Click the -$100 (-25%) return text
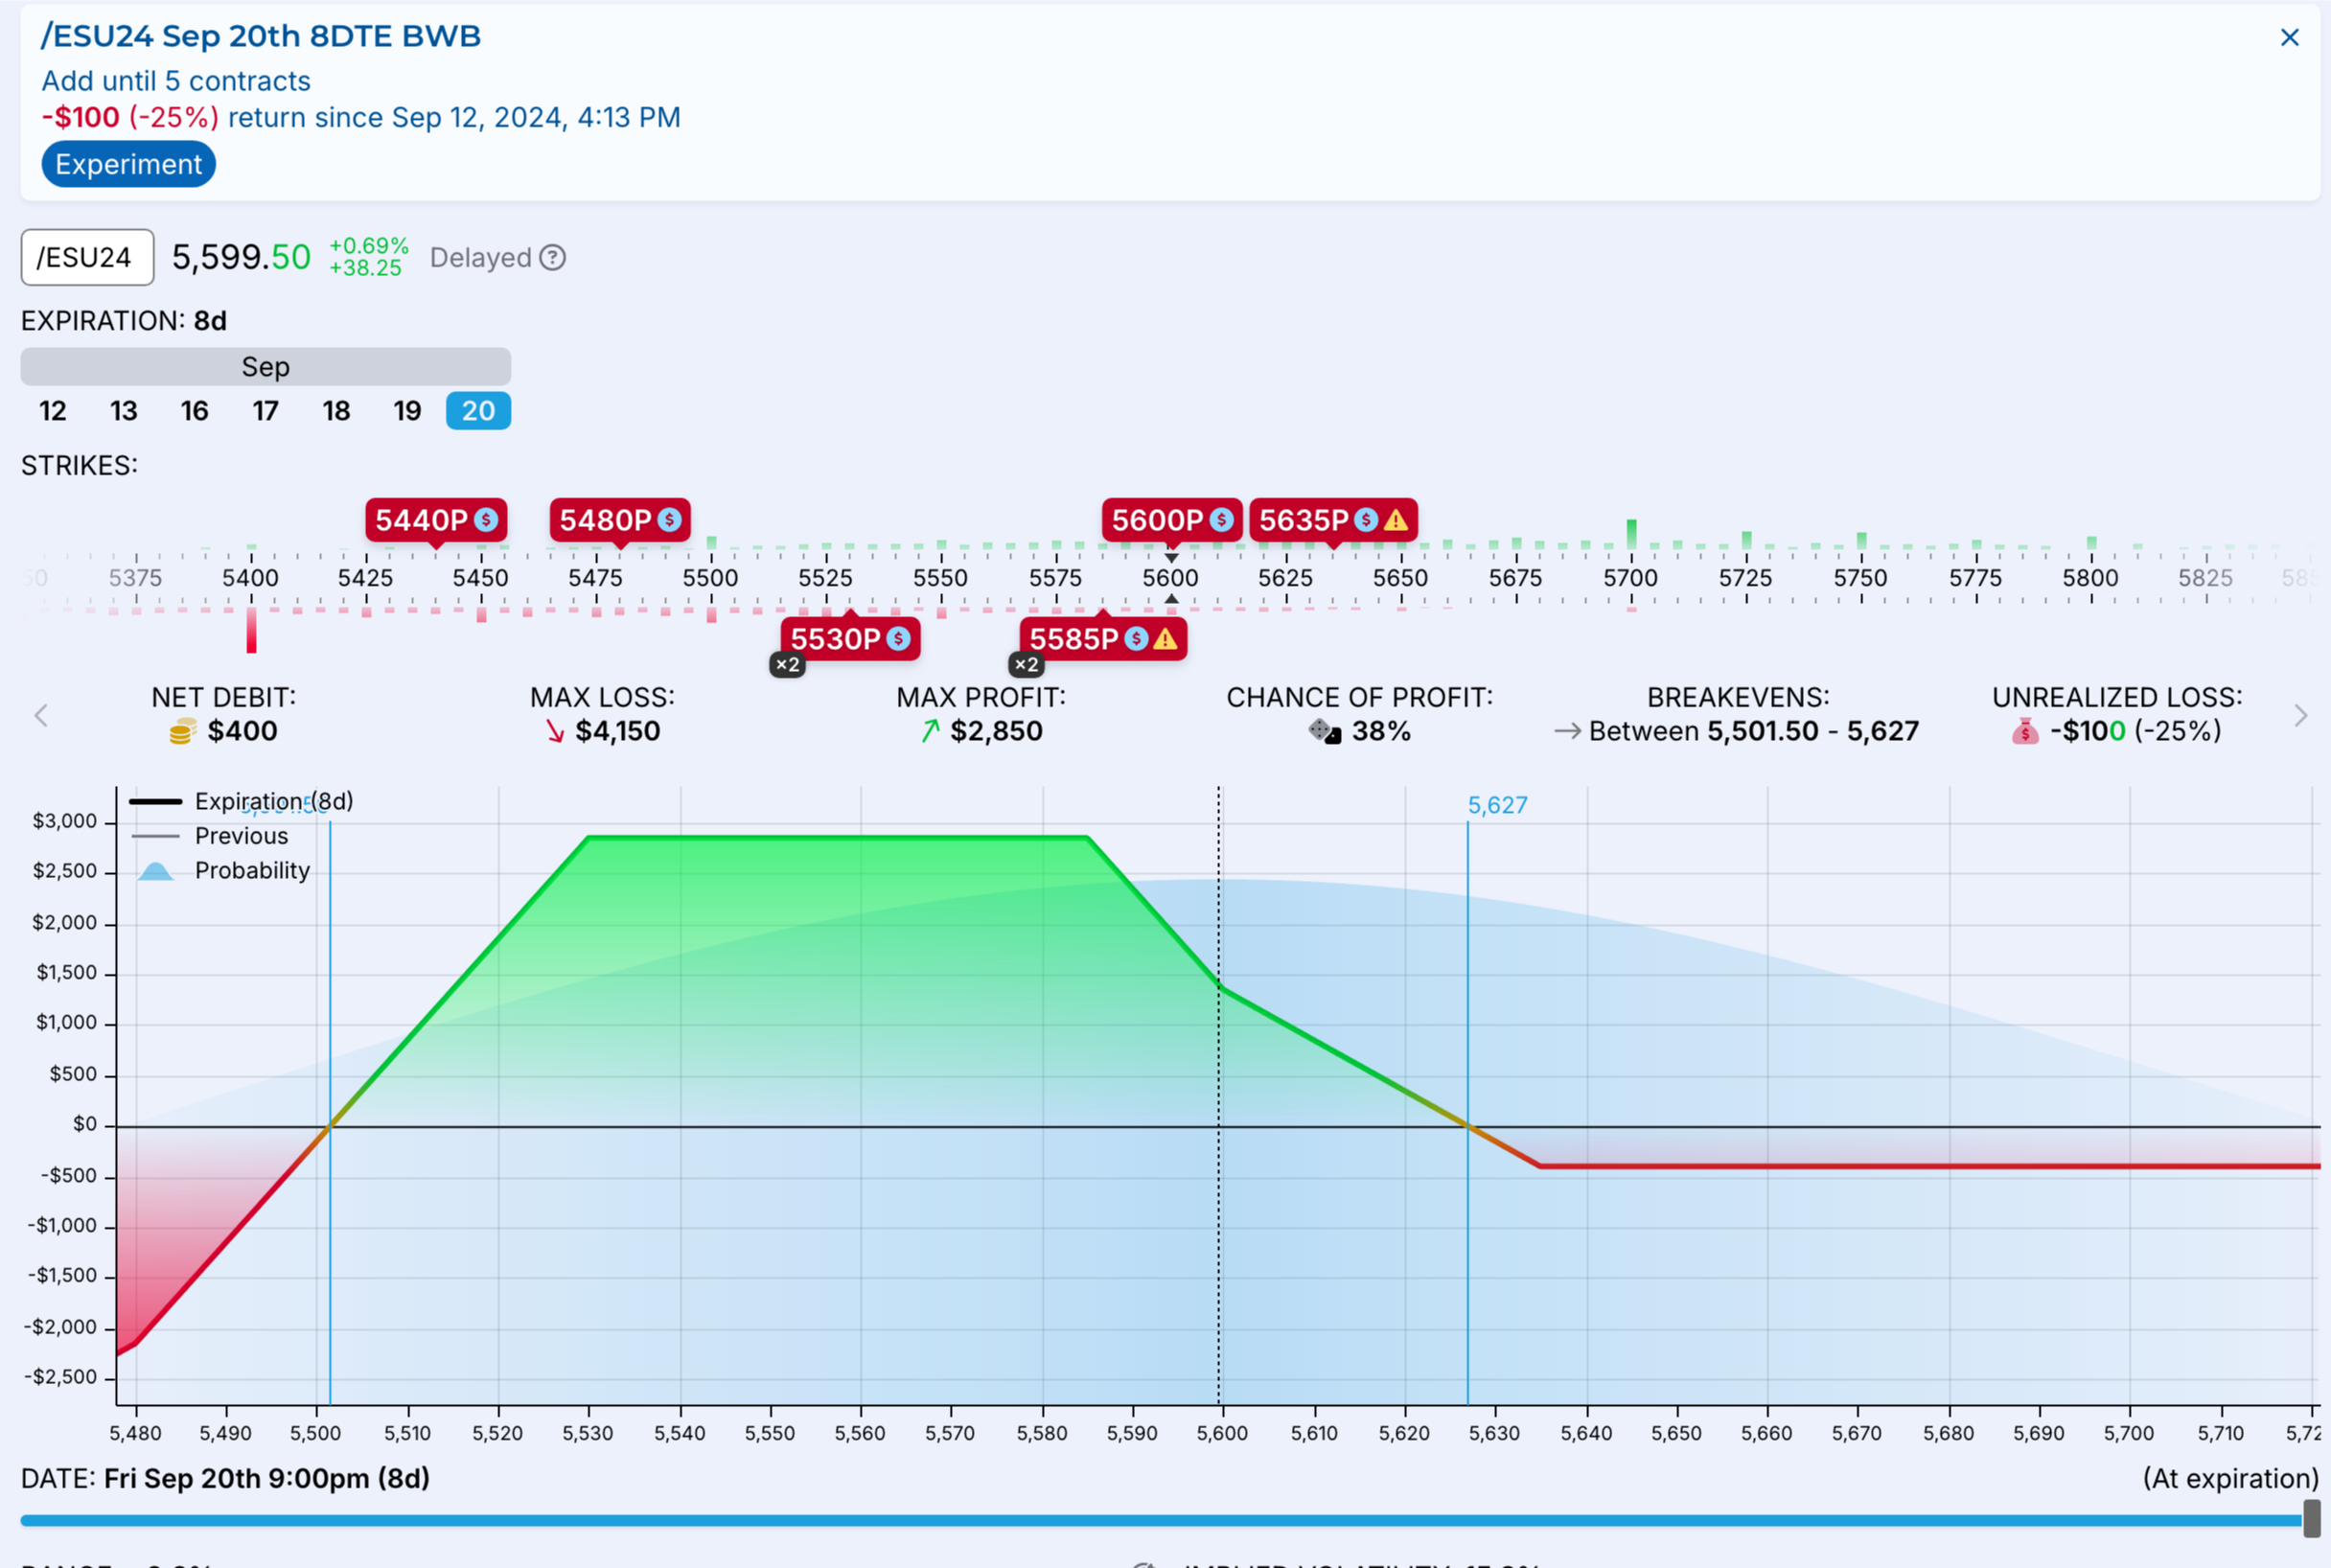This screenshot has width=2331, height=1568. tap(130, 117)
